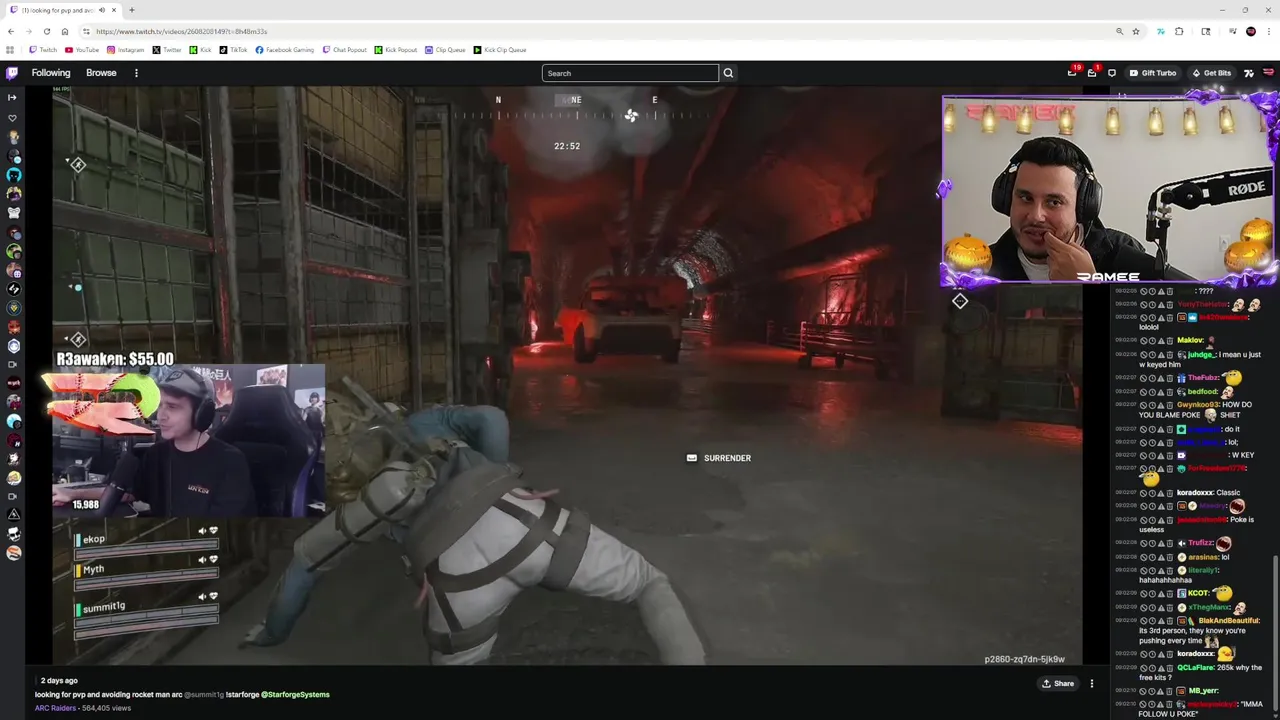Open the Chrome three-dot menu

coord(1269,31)
